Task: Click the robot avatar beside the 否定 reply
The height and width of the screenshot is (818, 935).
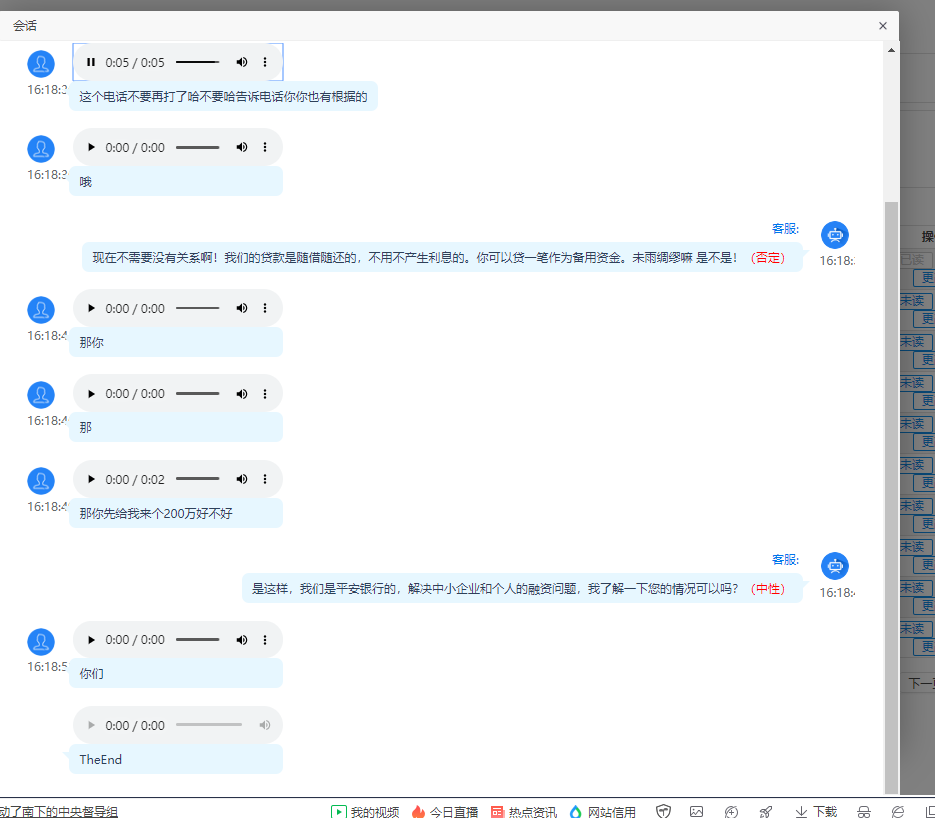Action: click(834, 235)
